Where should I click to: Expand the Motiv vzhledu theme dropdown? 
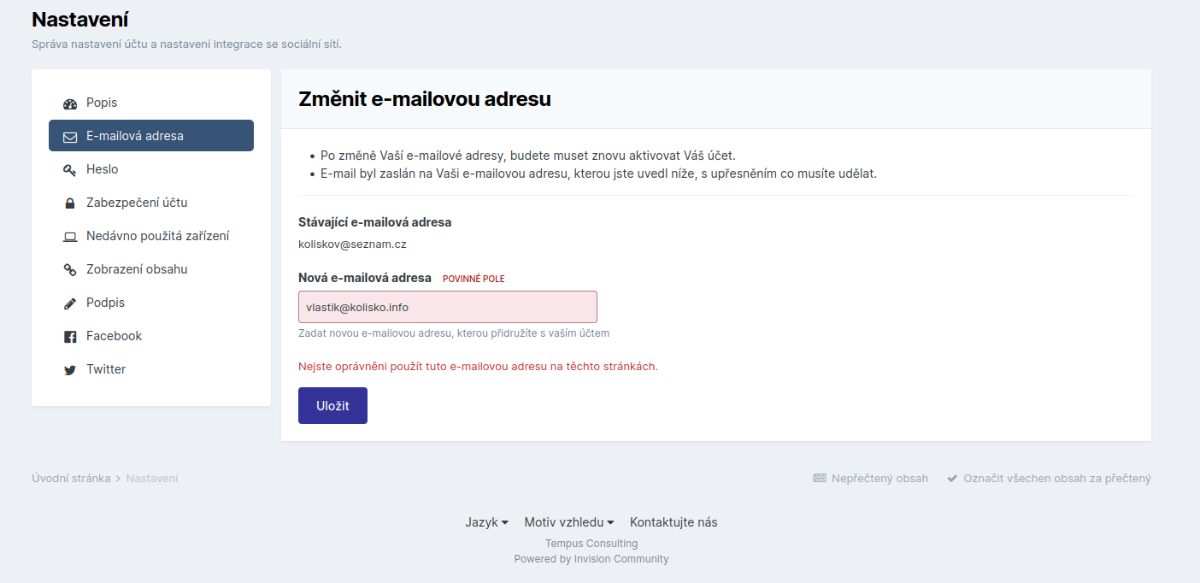click(569, 522)
